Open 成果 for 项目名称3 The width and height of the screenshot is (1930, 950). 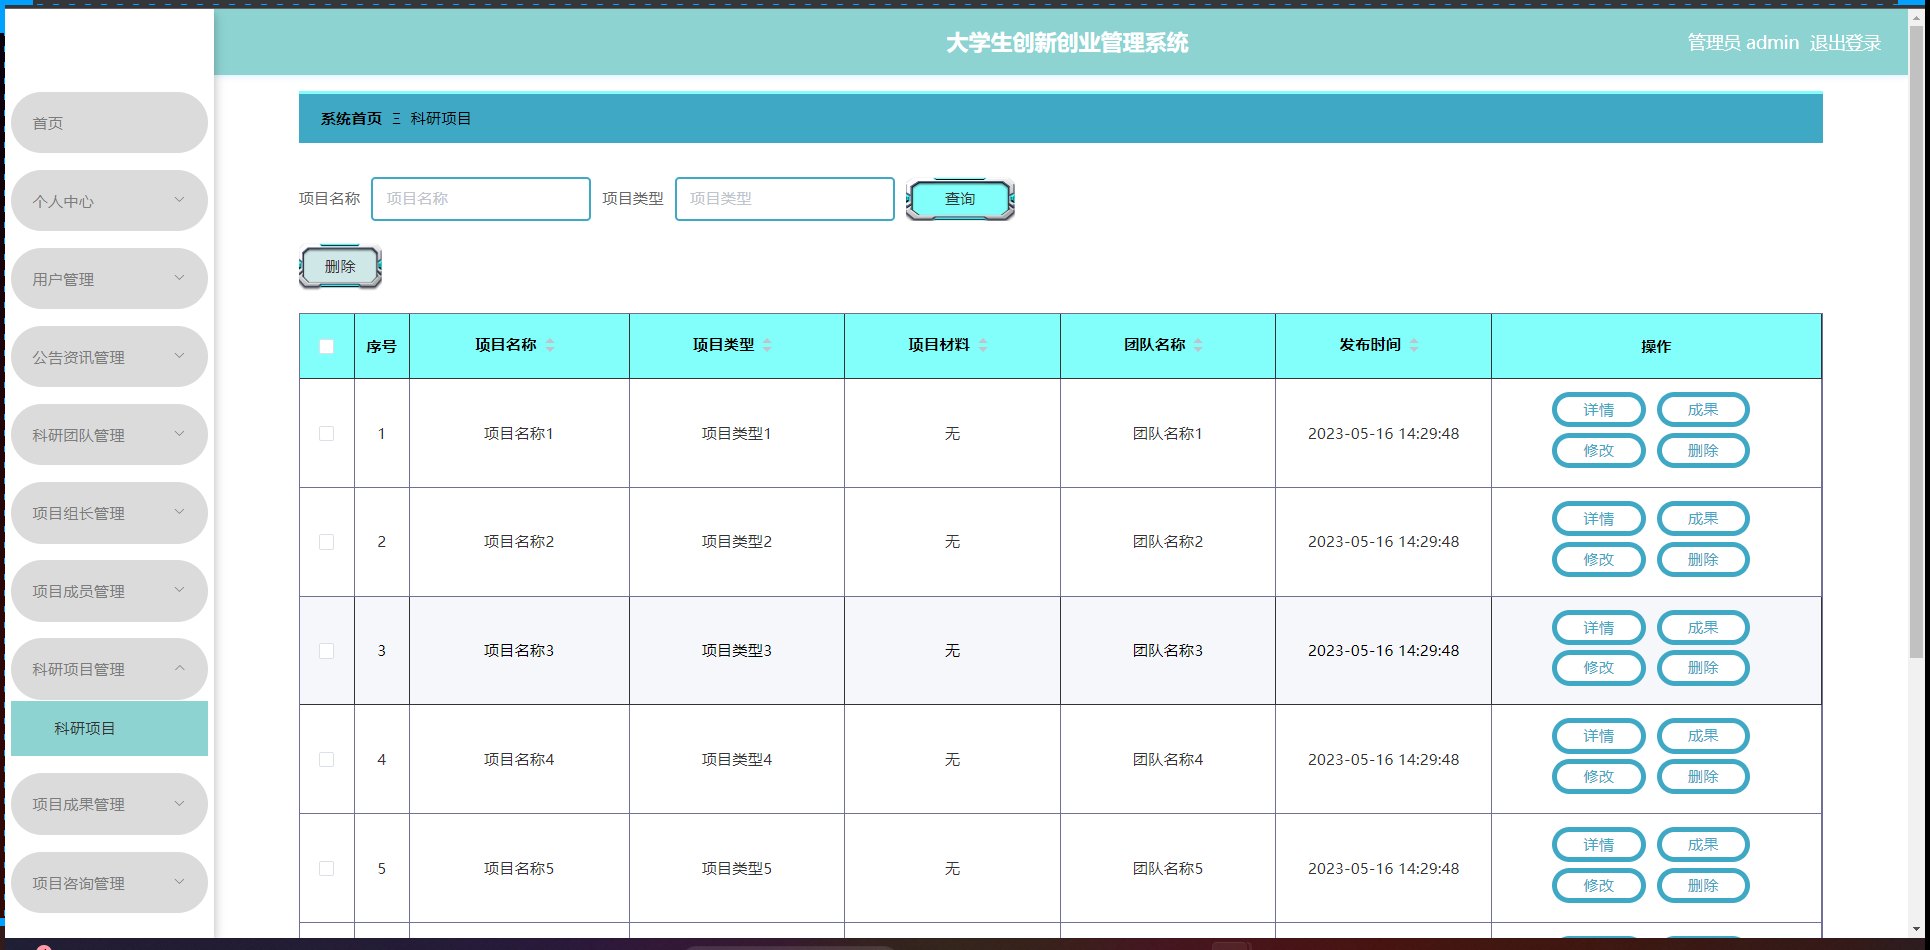coord(1703,628)
